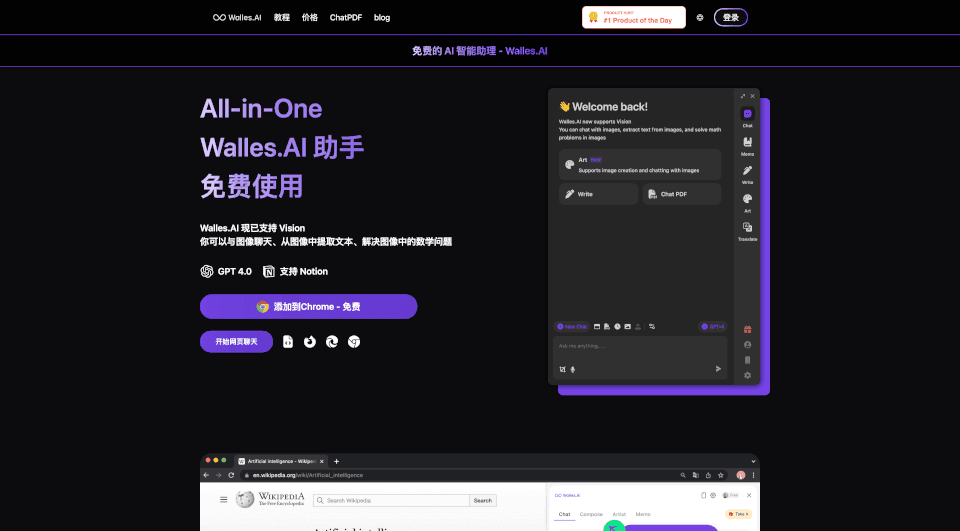Click the send arrow in chat box
Viewport: 960px width, 531px height.
(x=718, y=369)
